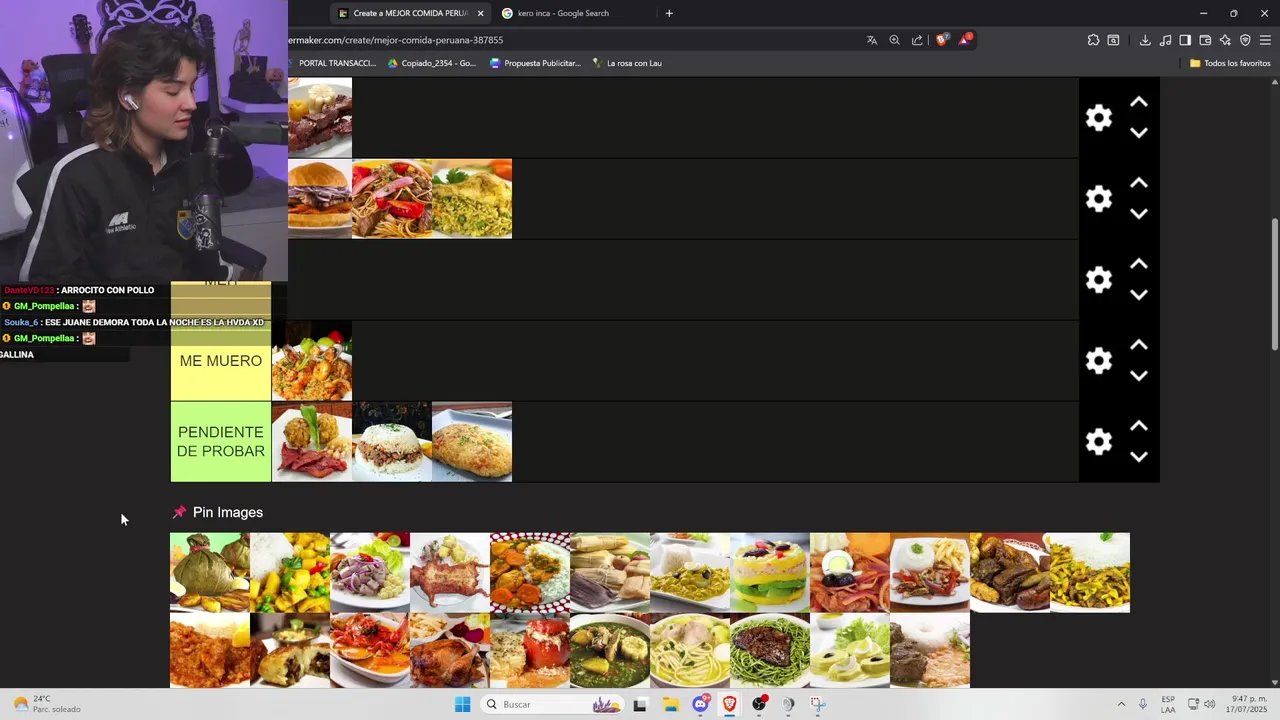Open File Explorer from taskbar

(x=670, y=704)
